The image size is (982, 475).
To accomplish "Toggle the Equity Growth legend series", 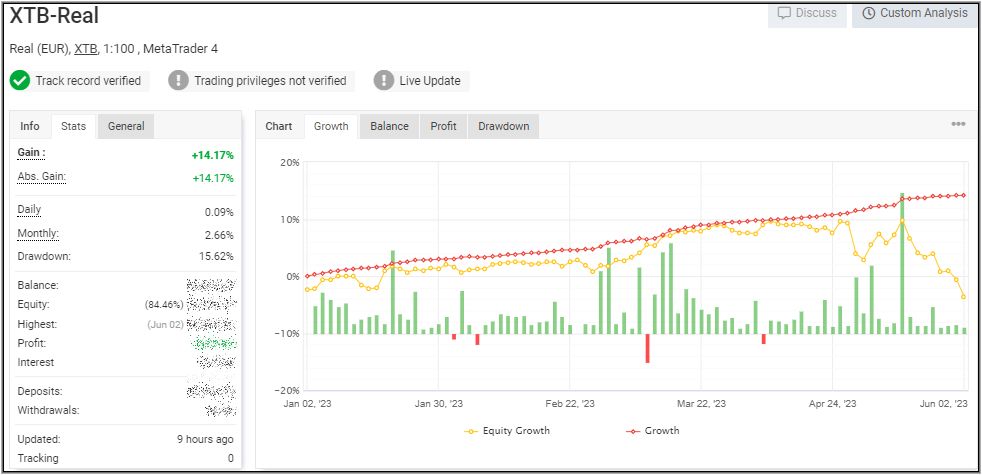I will [x=508, y=431].
